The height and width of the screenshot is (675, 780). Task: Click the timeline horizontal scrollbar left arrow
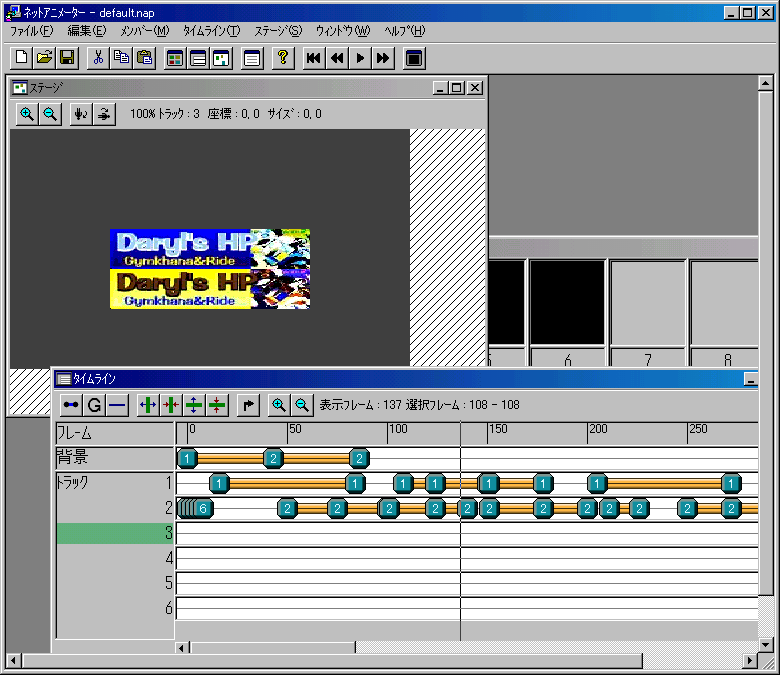tap(182, 647)
